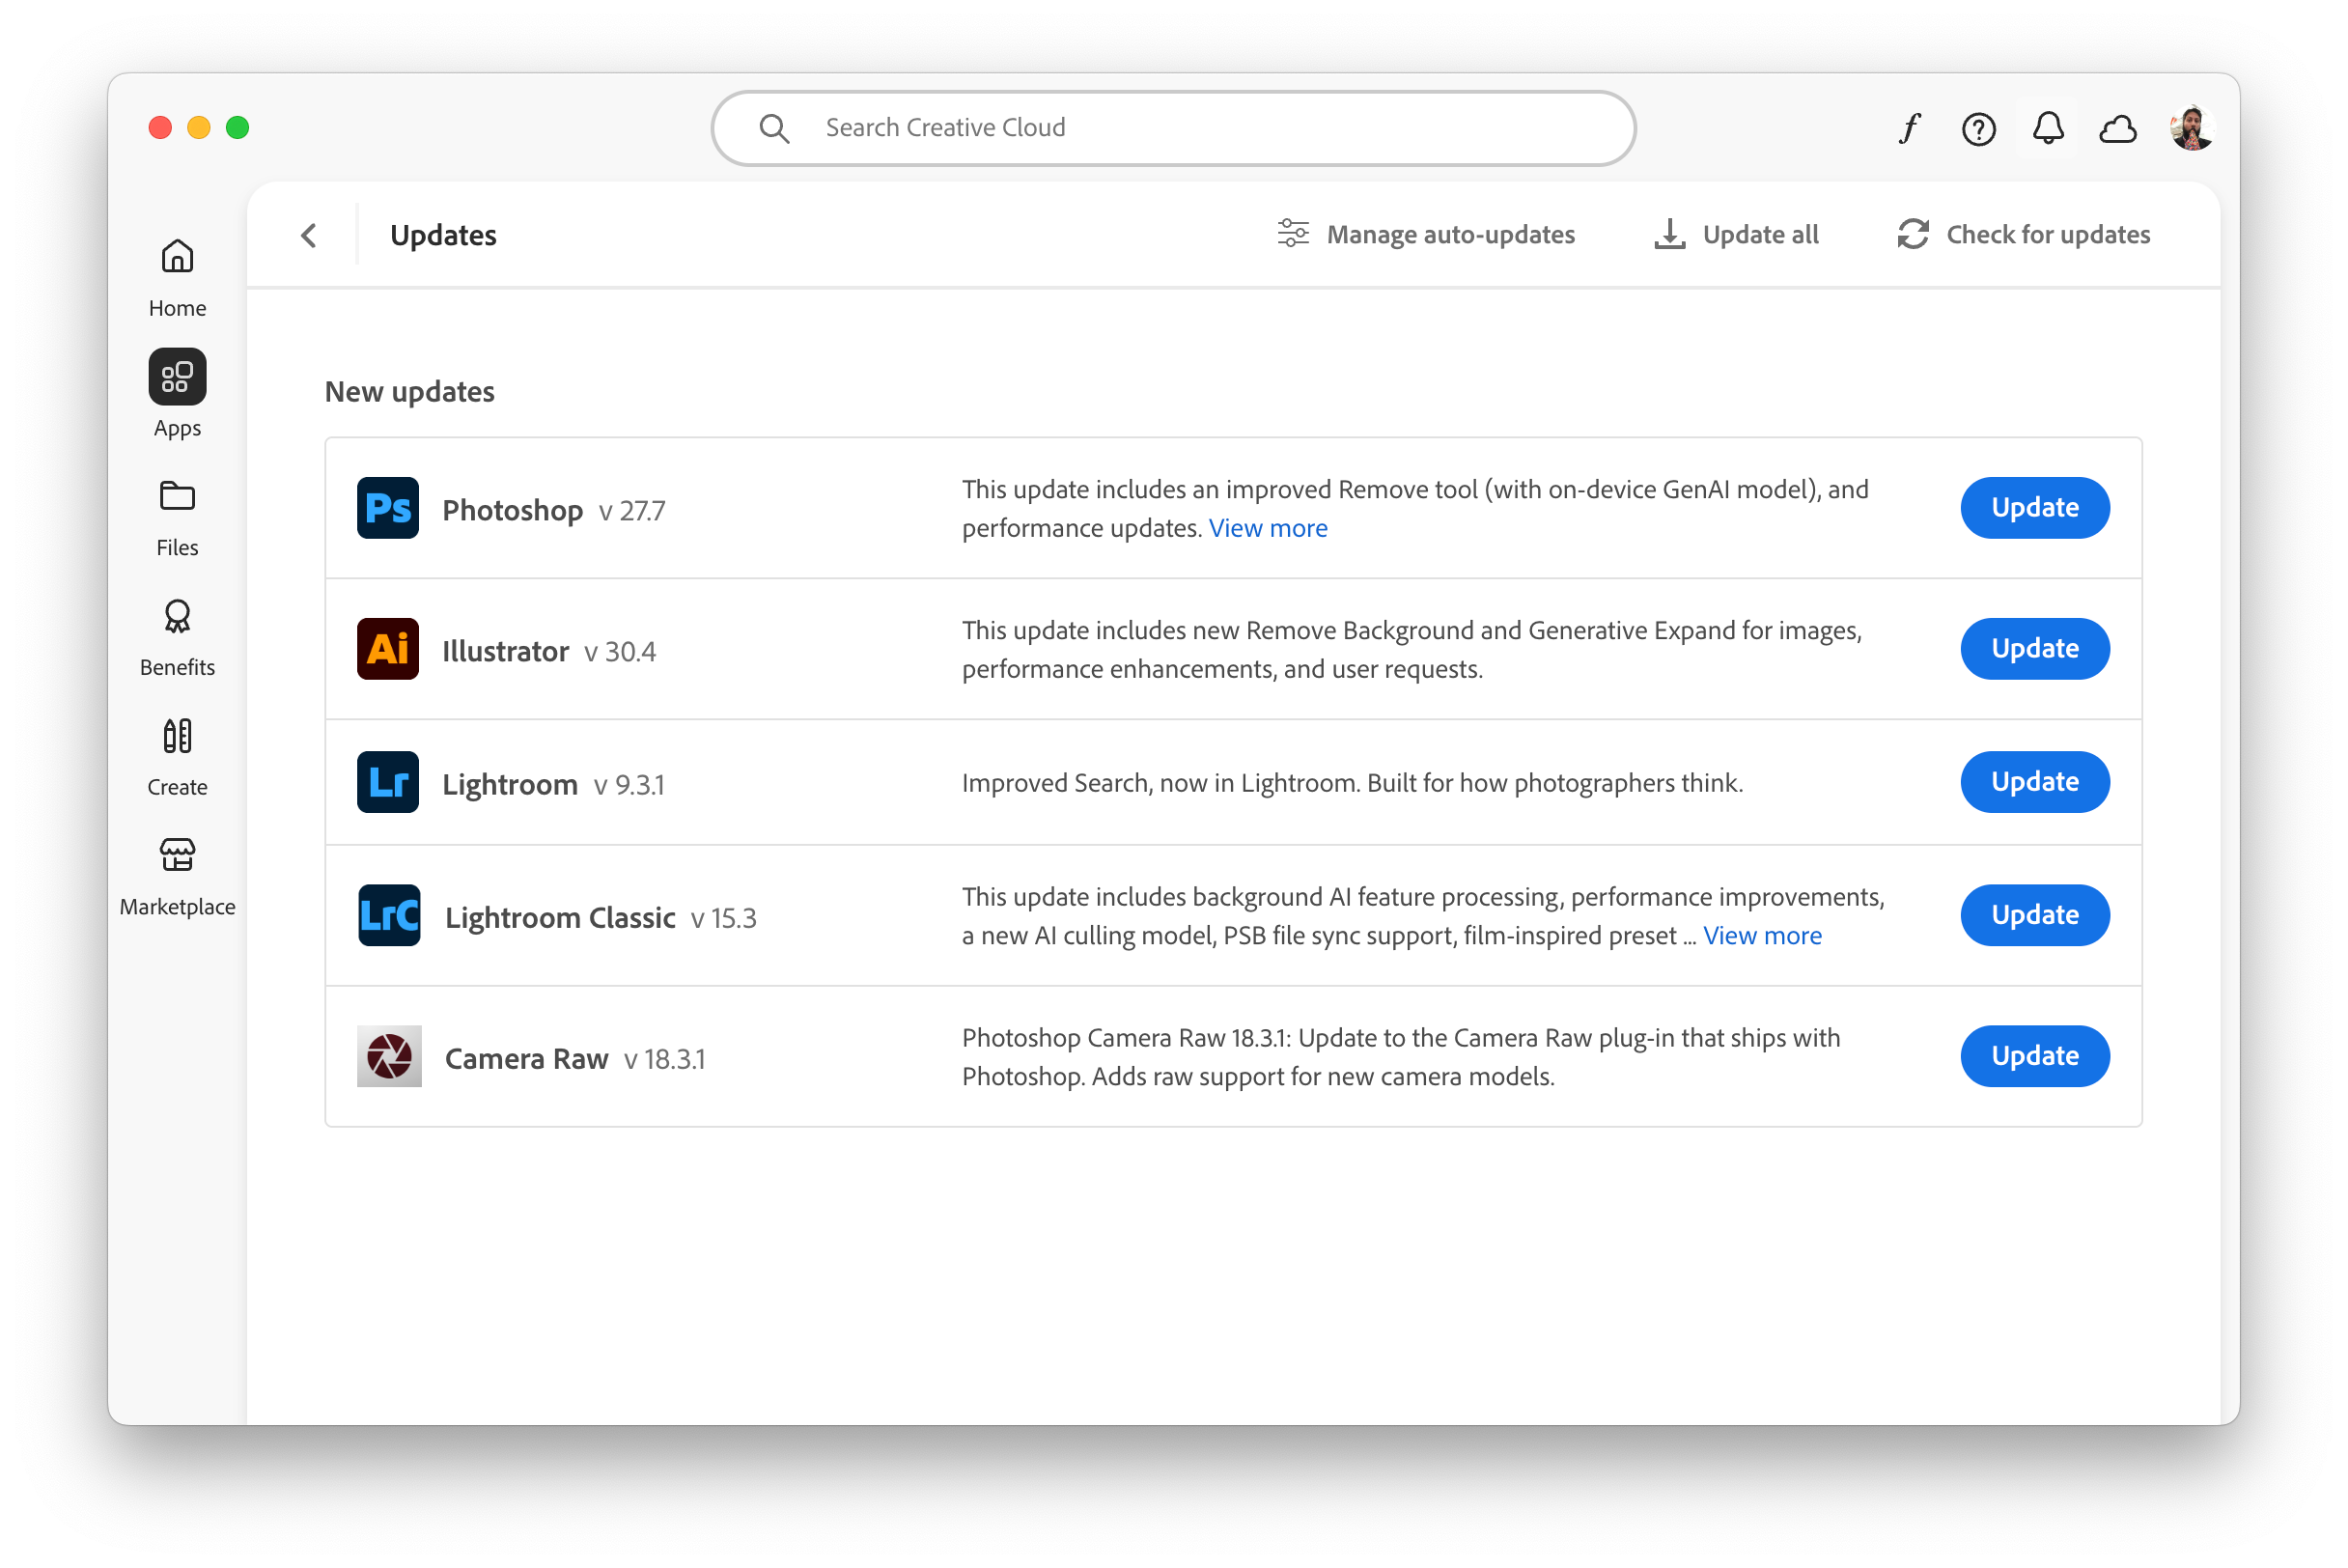
Task: Update Lightroom Classic
Action: tap(2035, 915)
